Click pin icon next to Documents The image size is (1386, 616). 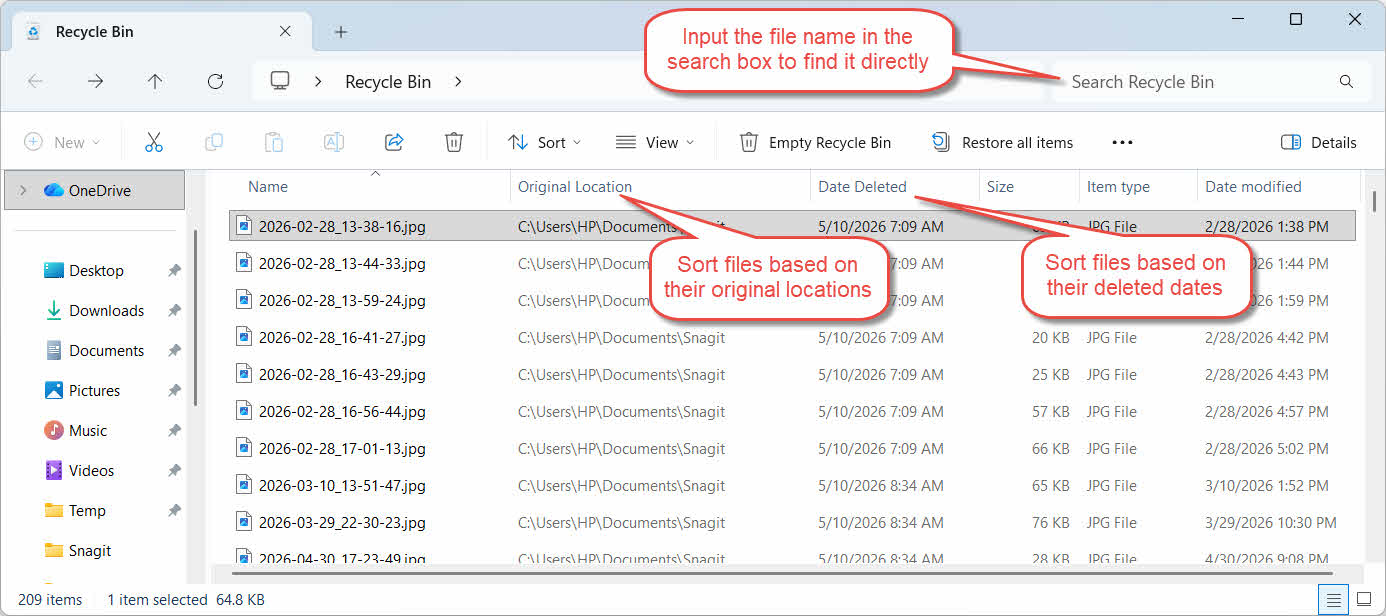(x=174, y=351)
